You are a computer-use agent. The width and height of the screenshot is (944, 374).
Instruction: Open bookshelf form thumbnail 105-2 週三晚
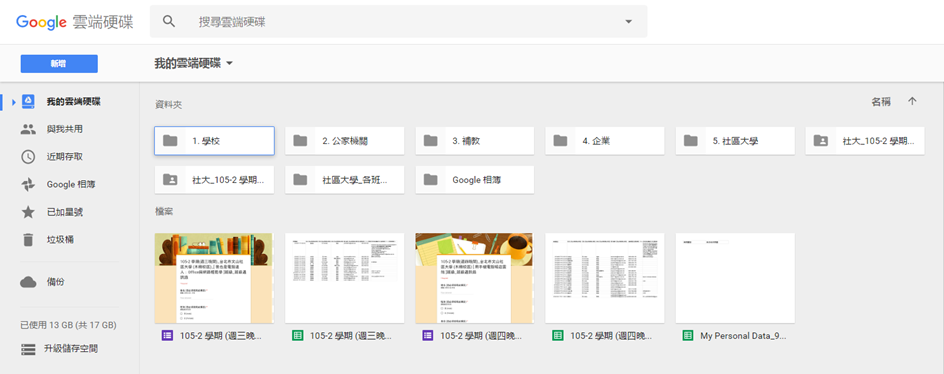(214, 278)
